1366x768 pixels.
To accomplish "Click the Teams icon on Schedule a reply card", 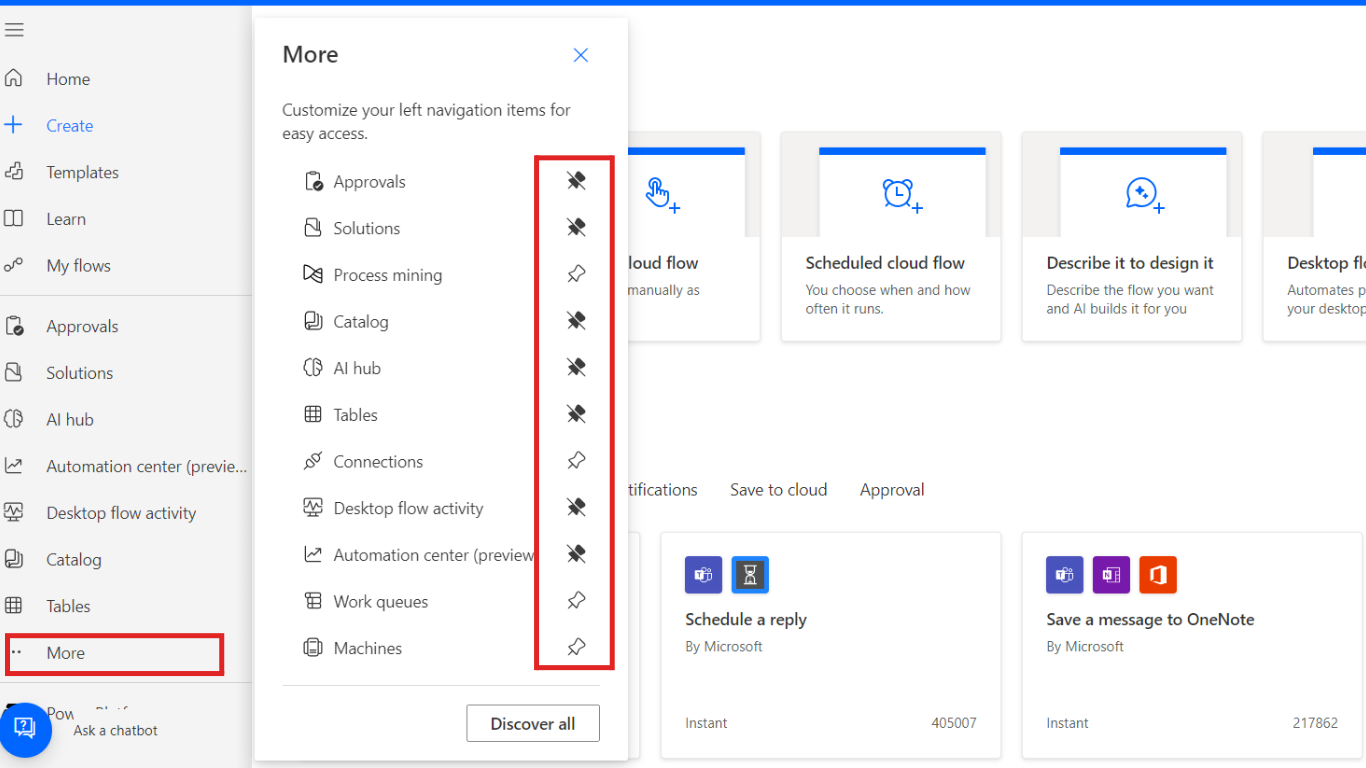I will pyautogui.click(x=703, y=575).
